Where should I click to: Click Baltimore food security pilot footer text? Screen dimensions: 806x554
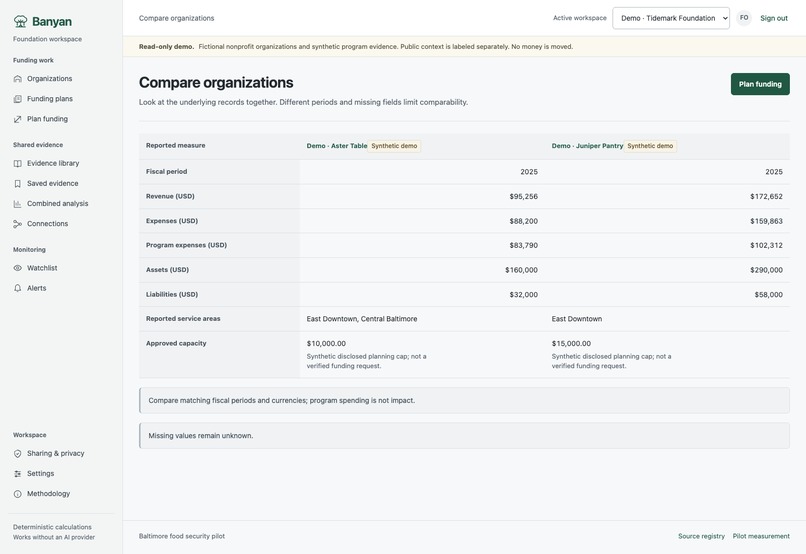coord(181,536)
